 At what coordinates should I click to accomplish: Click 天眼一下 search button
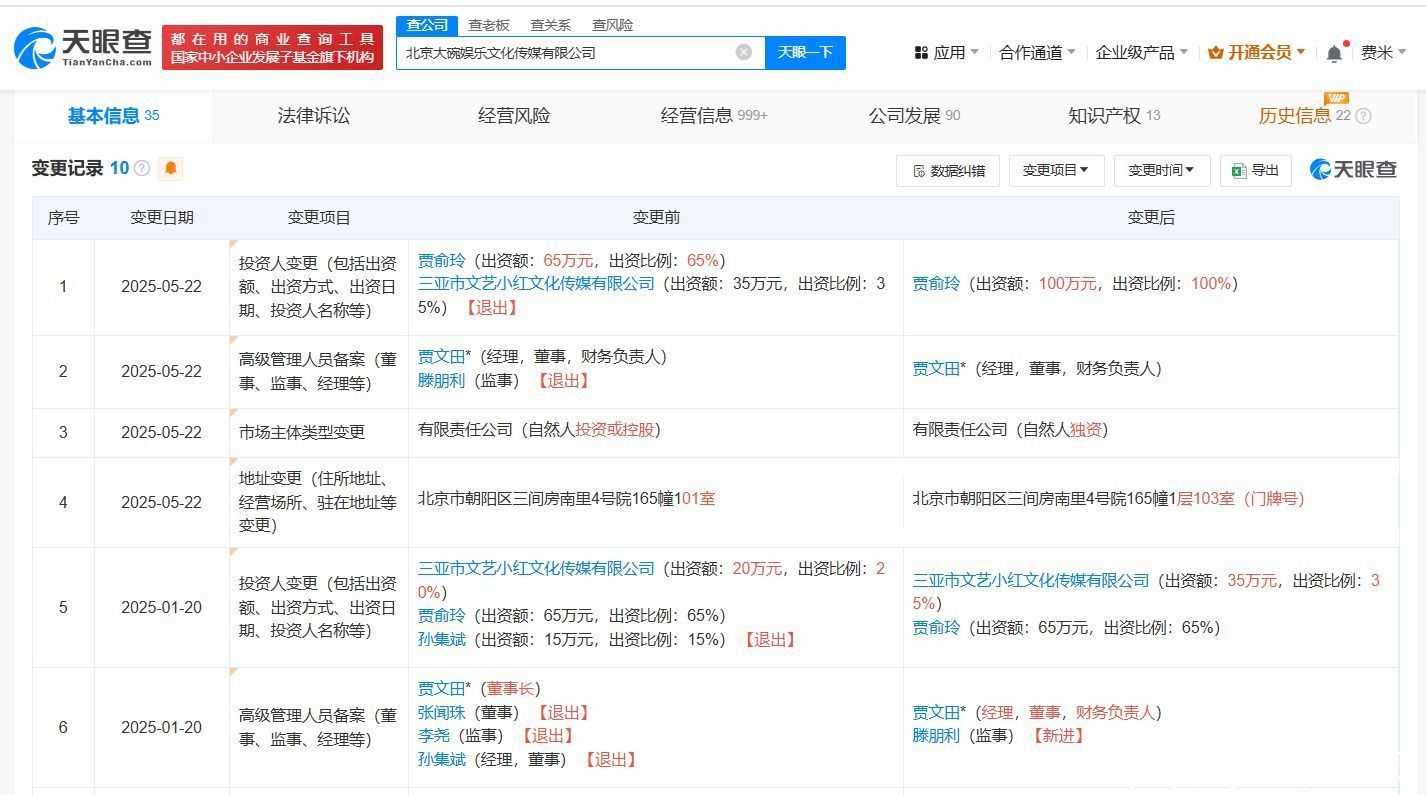tap(805, 52)
